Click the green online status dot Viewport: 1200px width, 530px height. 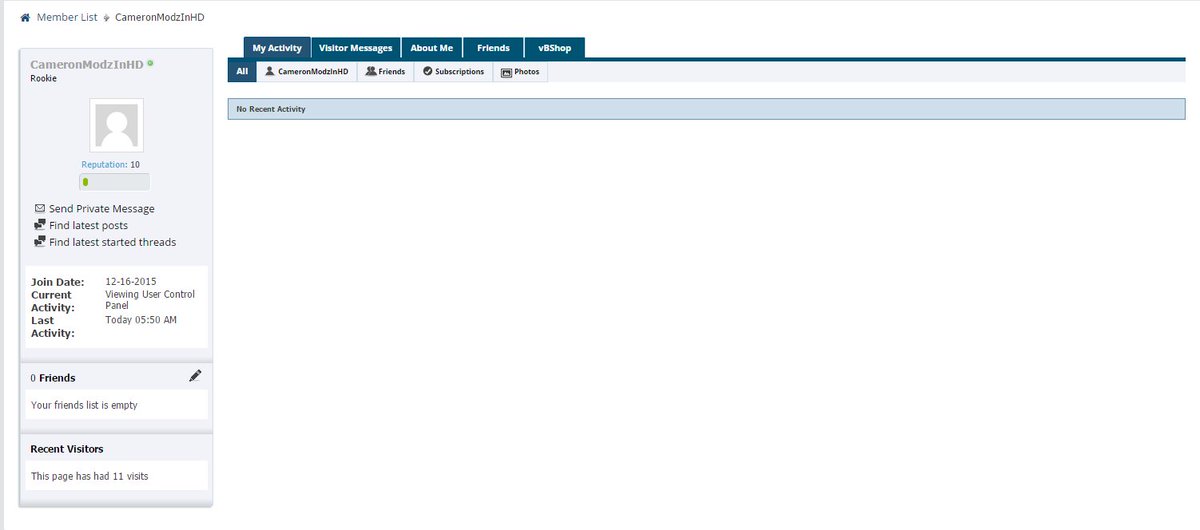point(150,63)
